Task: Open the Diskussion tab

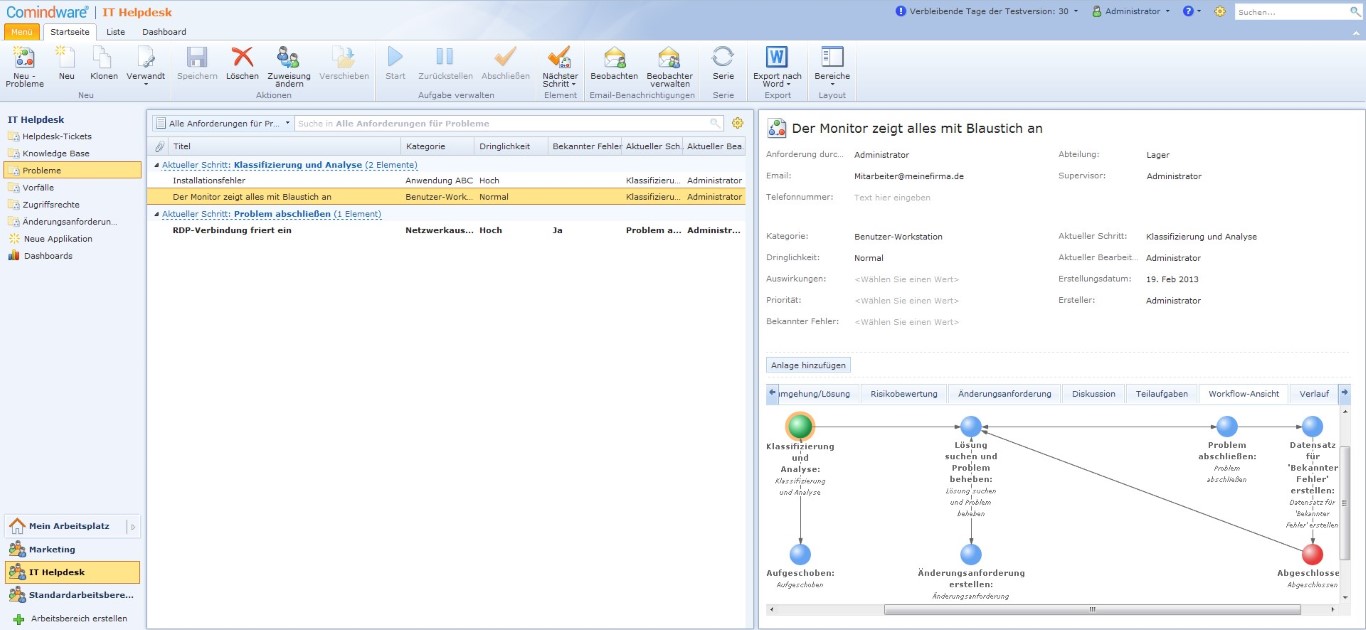Action: tap(1093, 393)
